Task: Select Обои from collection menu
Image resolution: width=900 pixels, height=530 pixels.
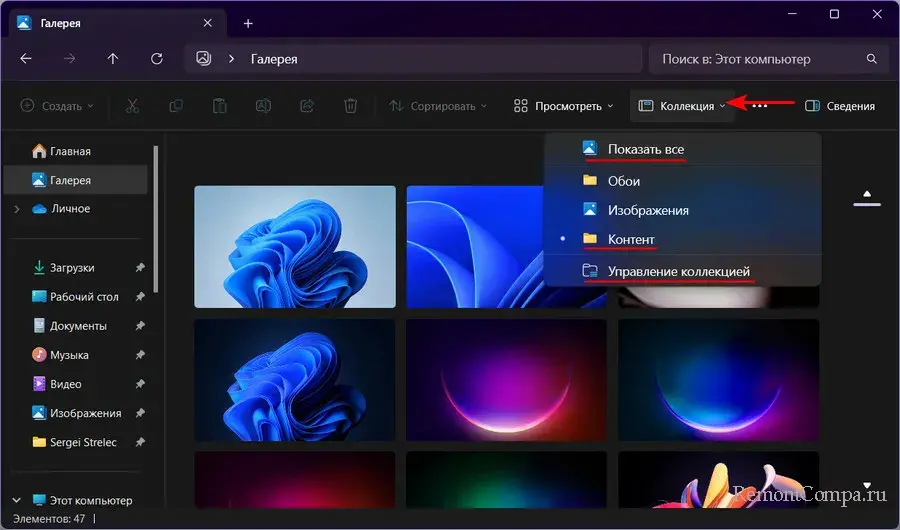Action: [623, 181]
